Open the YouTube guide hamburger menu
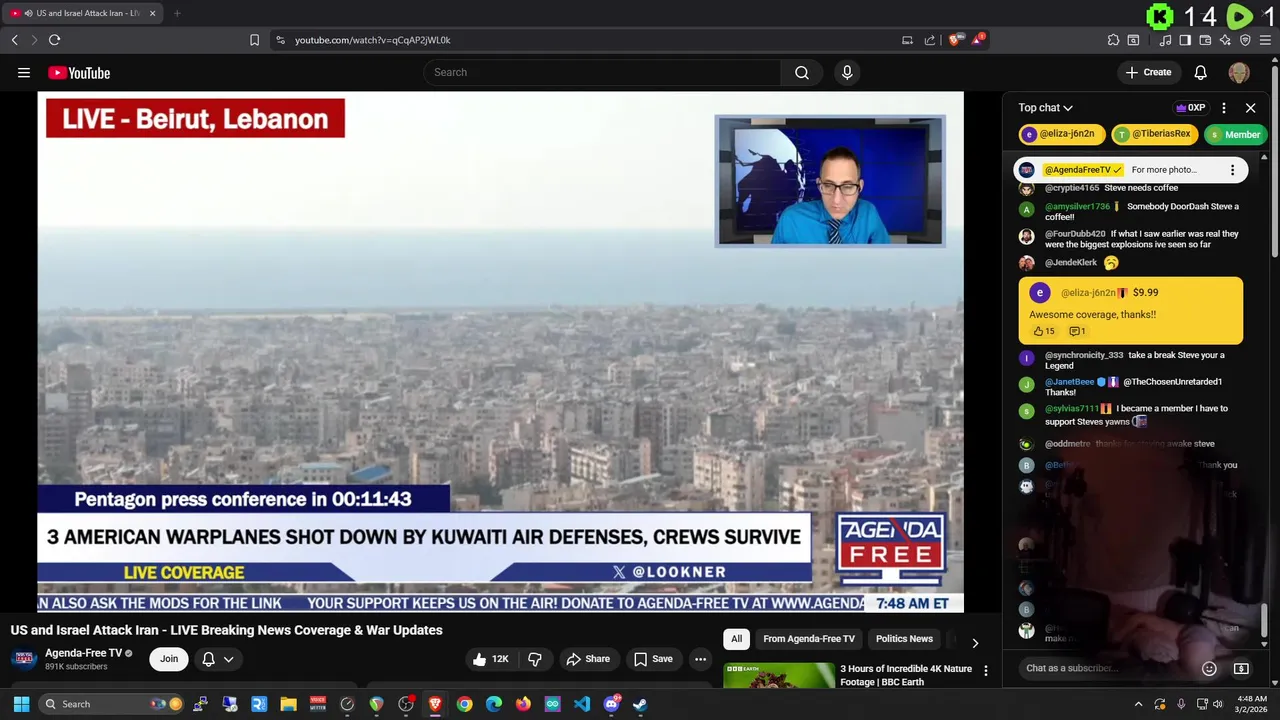The image size is (1280, 720). click(24, 72)
